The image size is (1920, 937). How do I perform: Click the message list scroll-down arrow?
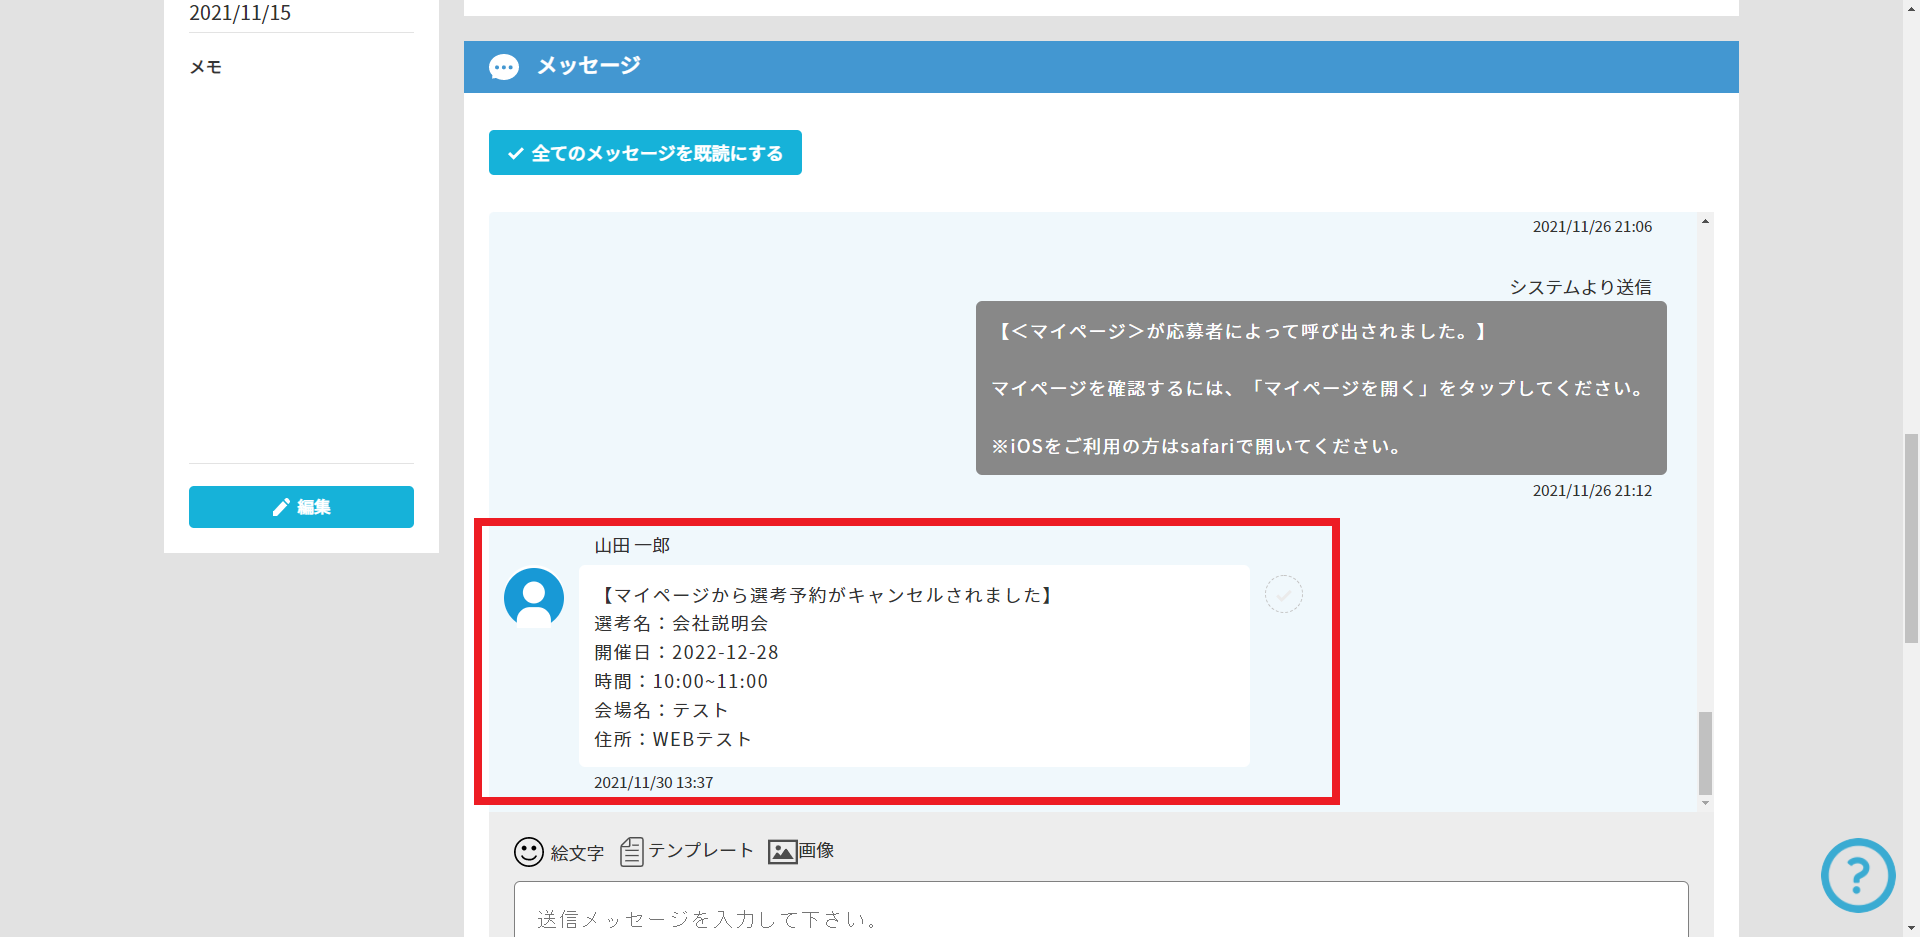(1705, 802)
